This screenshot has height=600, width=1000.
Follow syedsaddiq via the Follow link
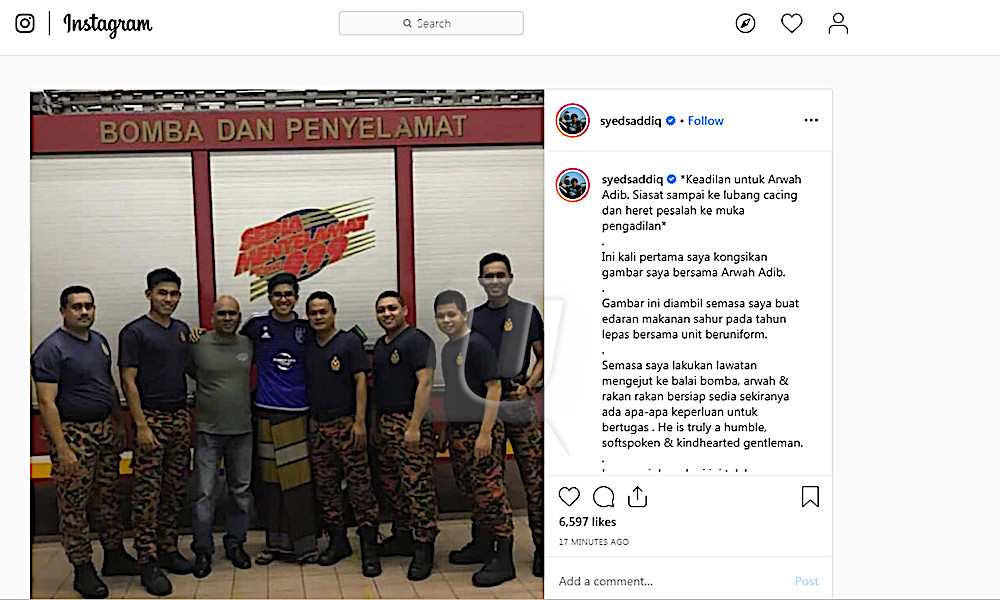[x=705, y=121]
